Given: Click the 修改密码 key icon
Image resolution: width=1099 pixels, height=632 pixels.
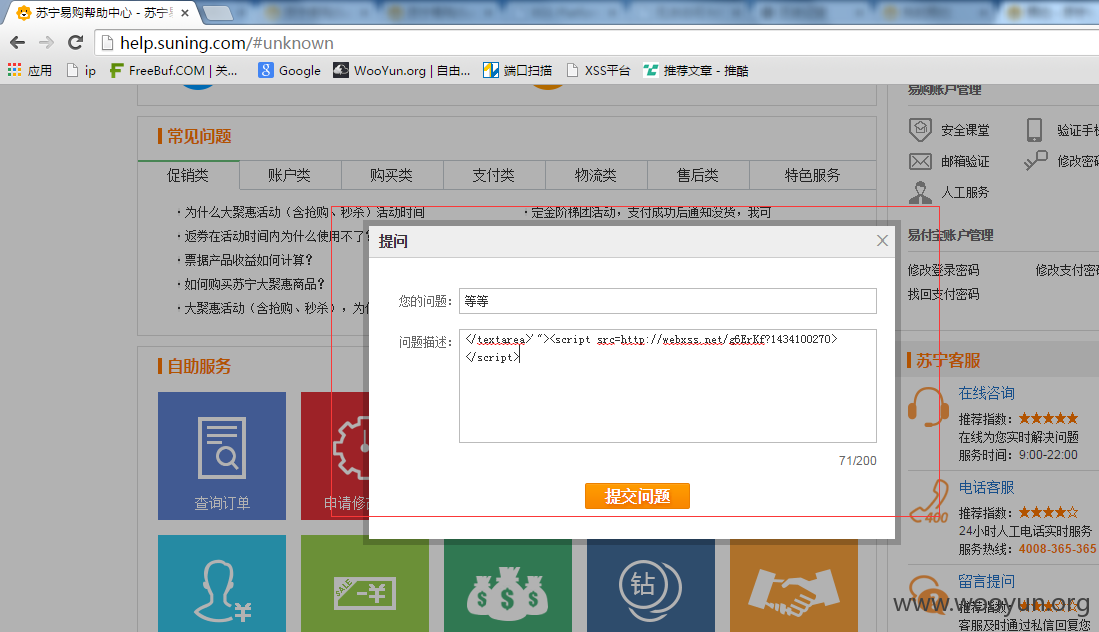Looking at the screenshot, I should (x=1035, y=160).
